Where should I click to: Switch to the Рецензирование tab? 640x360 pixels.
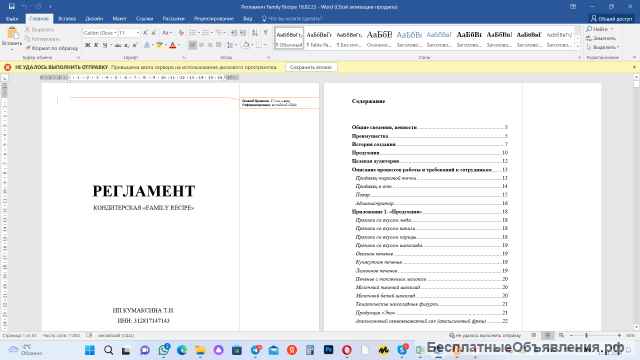pyautogui.click(x=213, y=19)
